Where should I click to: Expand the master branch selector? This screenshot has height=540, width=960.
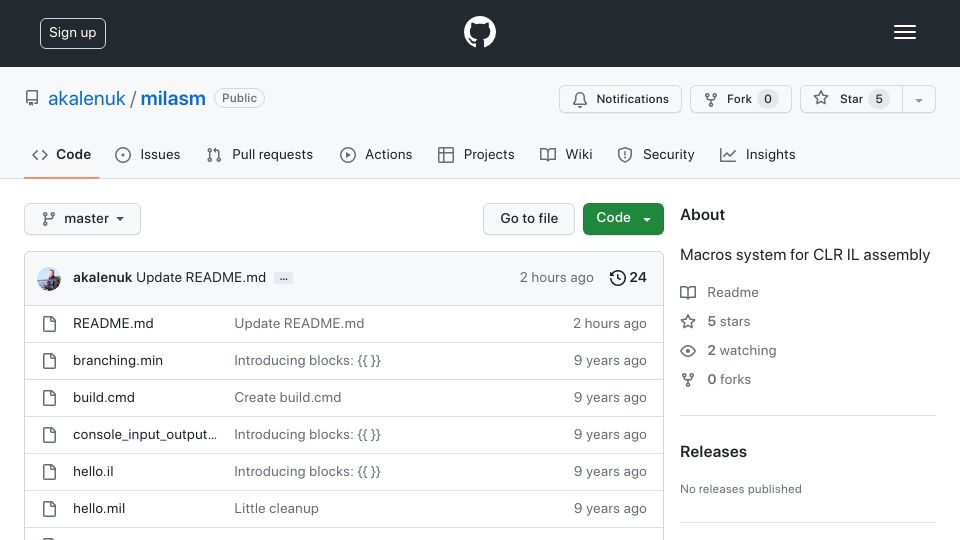83,219
